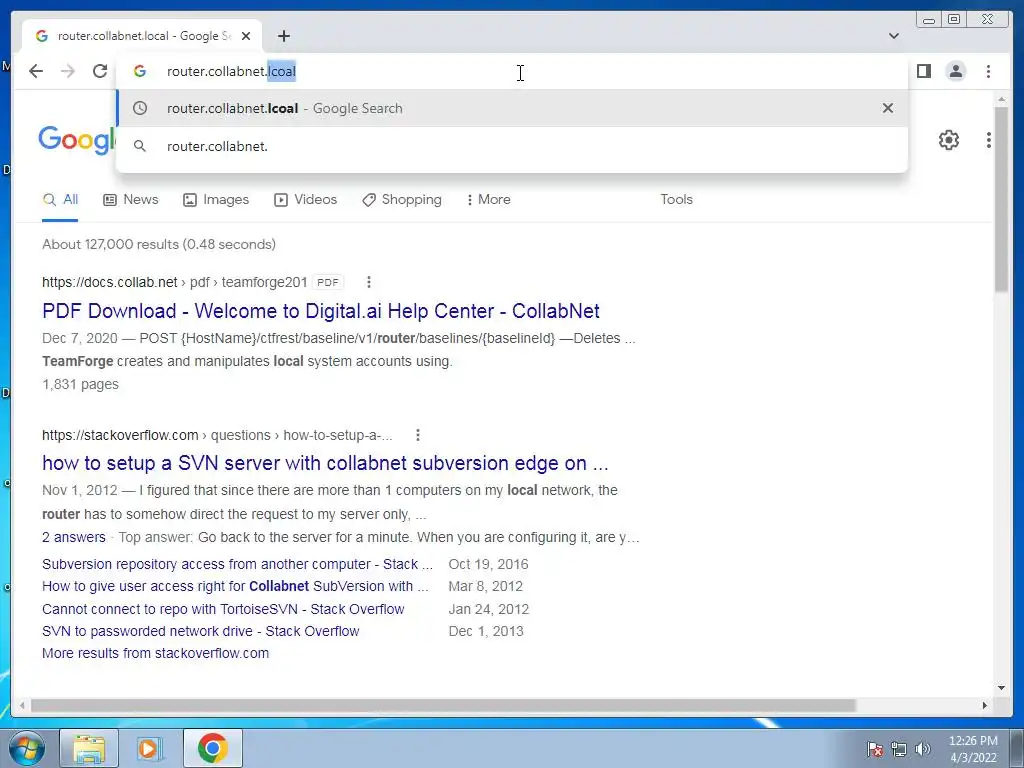
Task: Click the horizontal scroll right arrow
Action: [x=985, y=705]
